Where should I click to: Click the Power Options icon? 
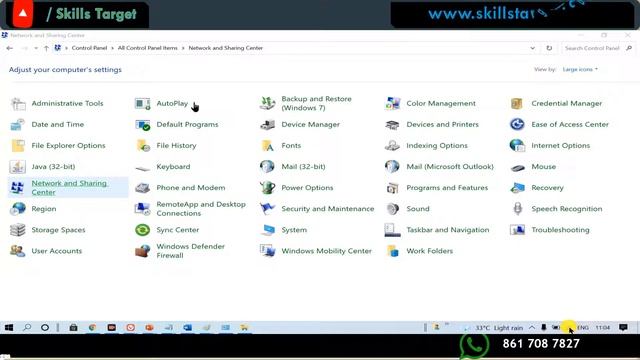(267, 188)
